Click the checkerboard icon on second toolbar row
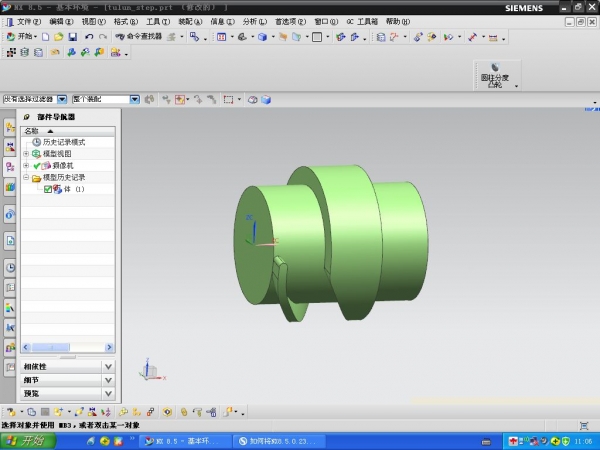600x450 pixels. click(x=11, y=52)
